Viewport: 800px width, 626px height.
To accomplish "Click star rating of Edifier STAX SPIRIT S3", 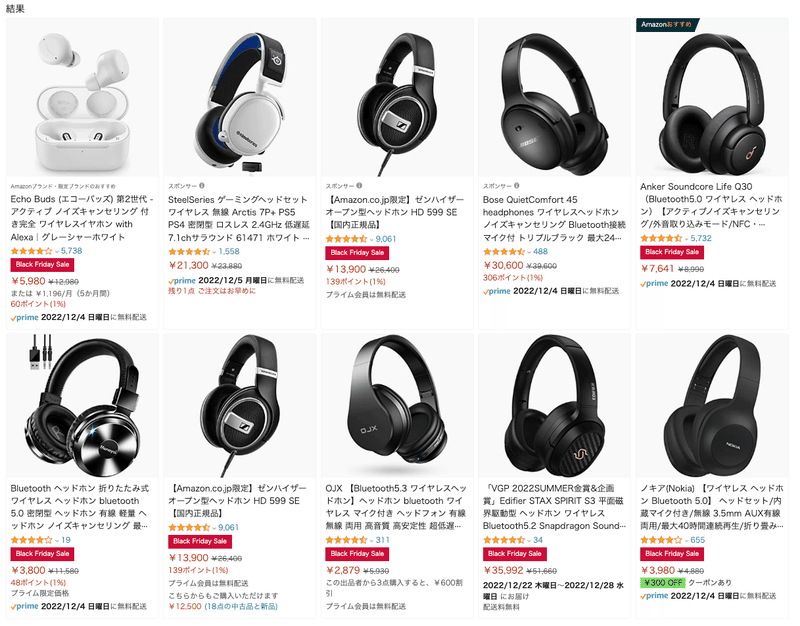I will tap(503, 540).
